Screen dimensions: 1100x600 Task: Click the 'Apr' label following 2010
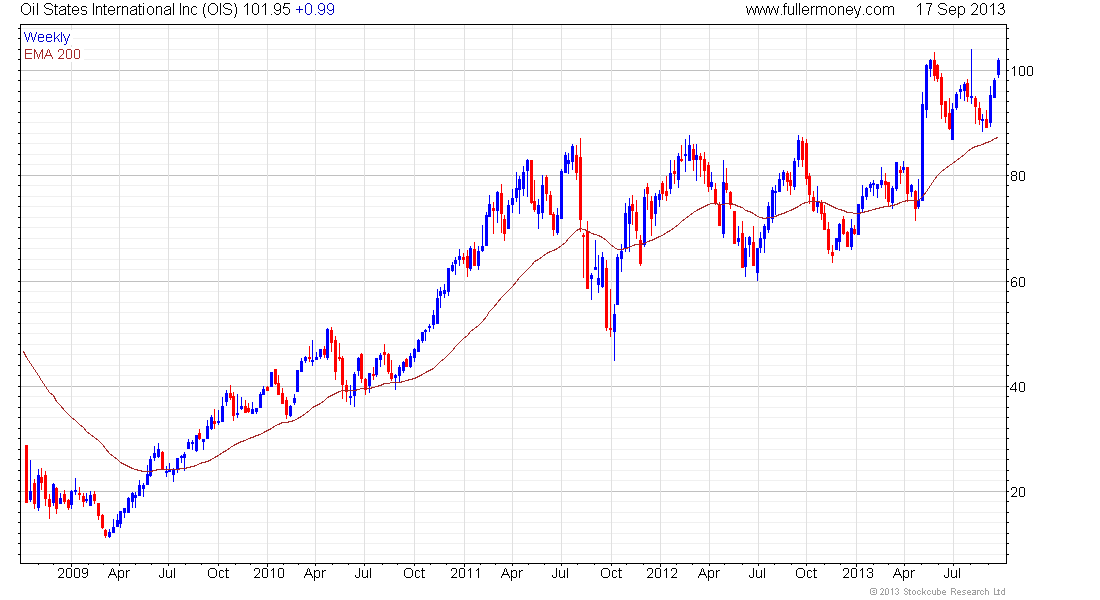coord(315,574)
